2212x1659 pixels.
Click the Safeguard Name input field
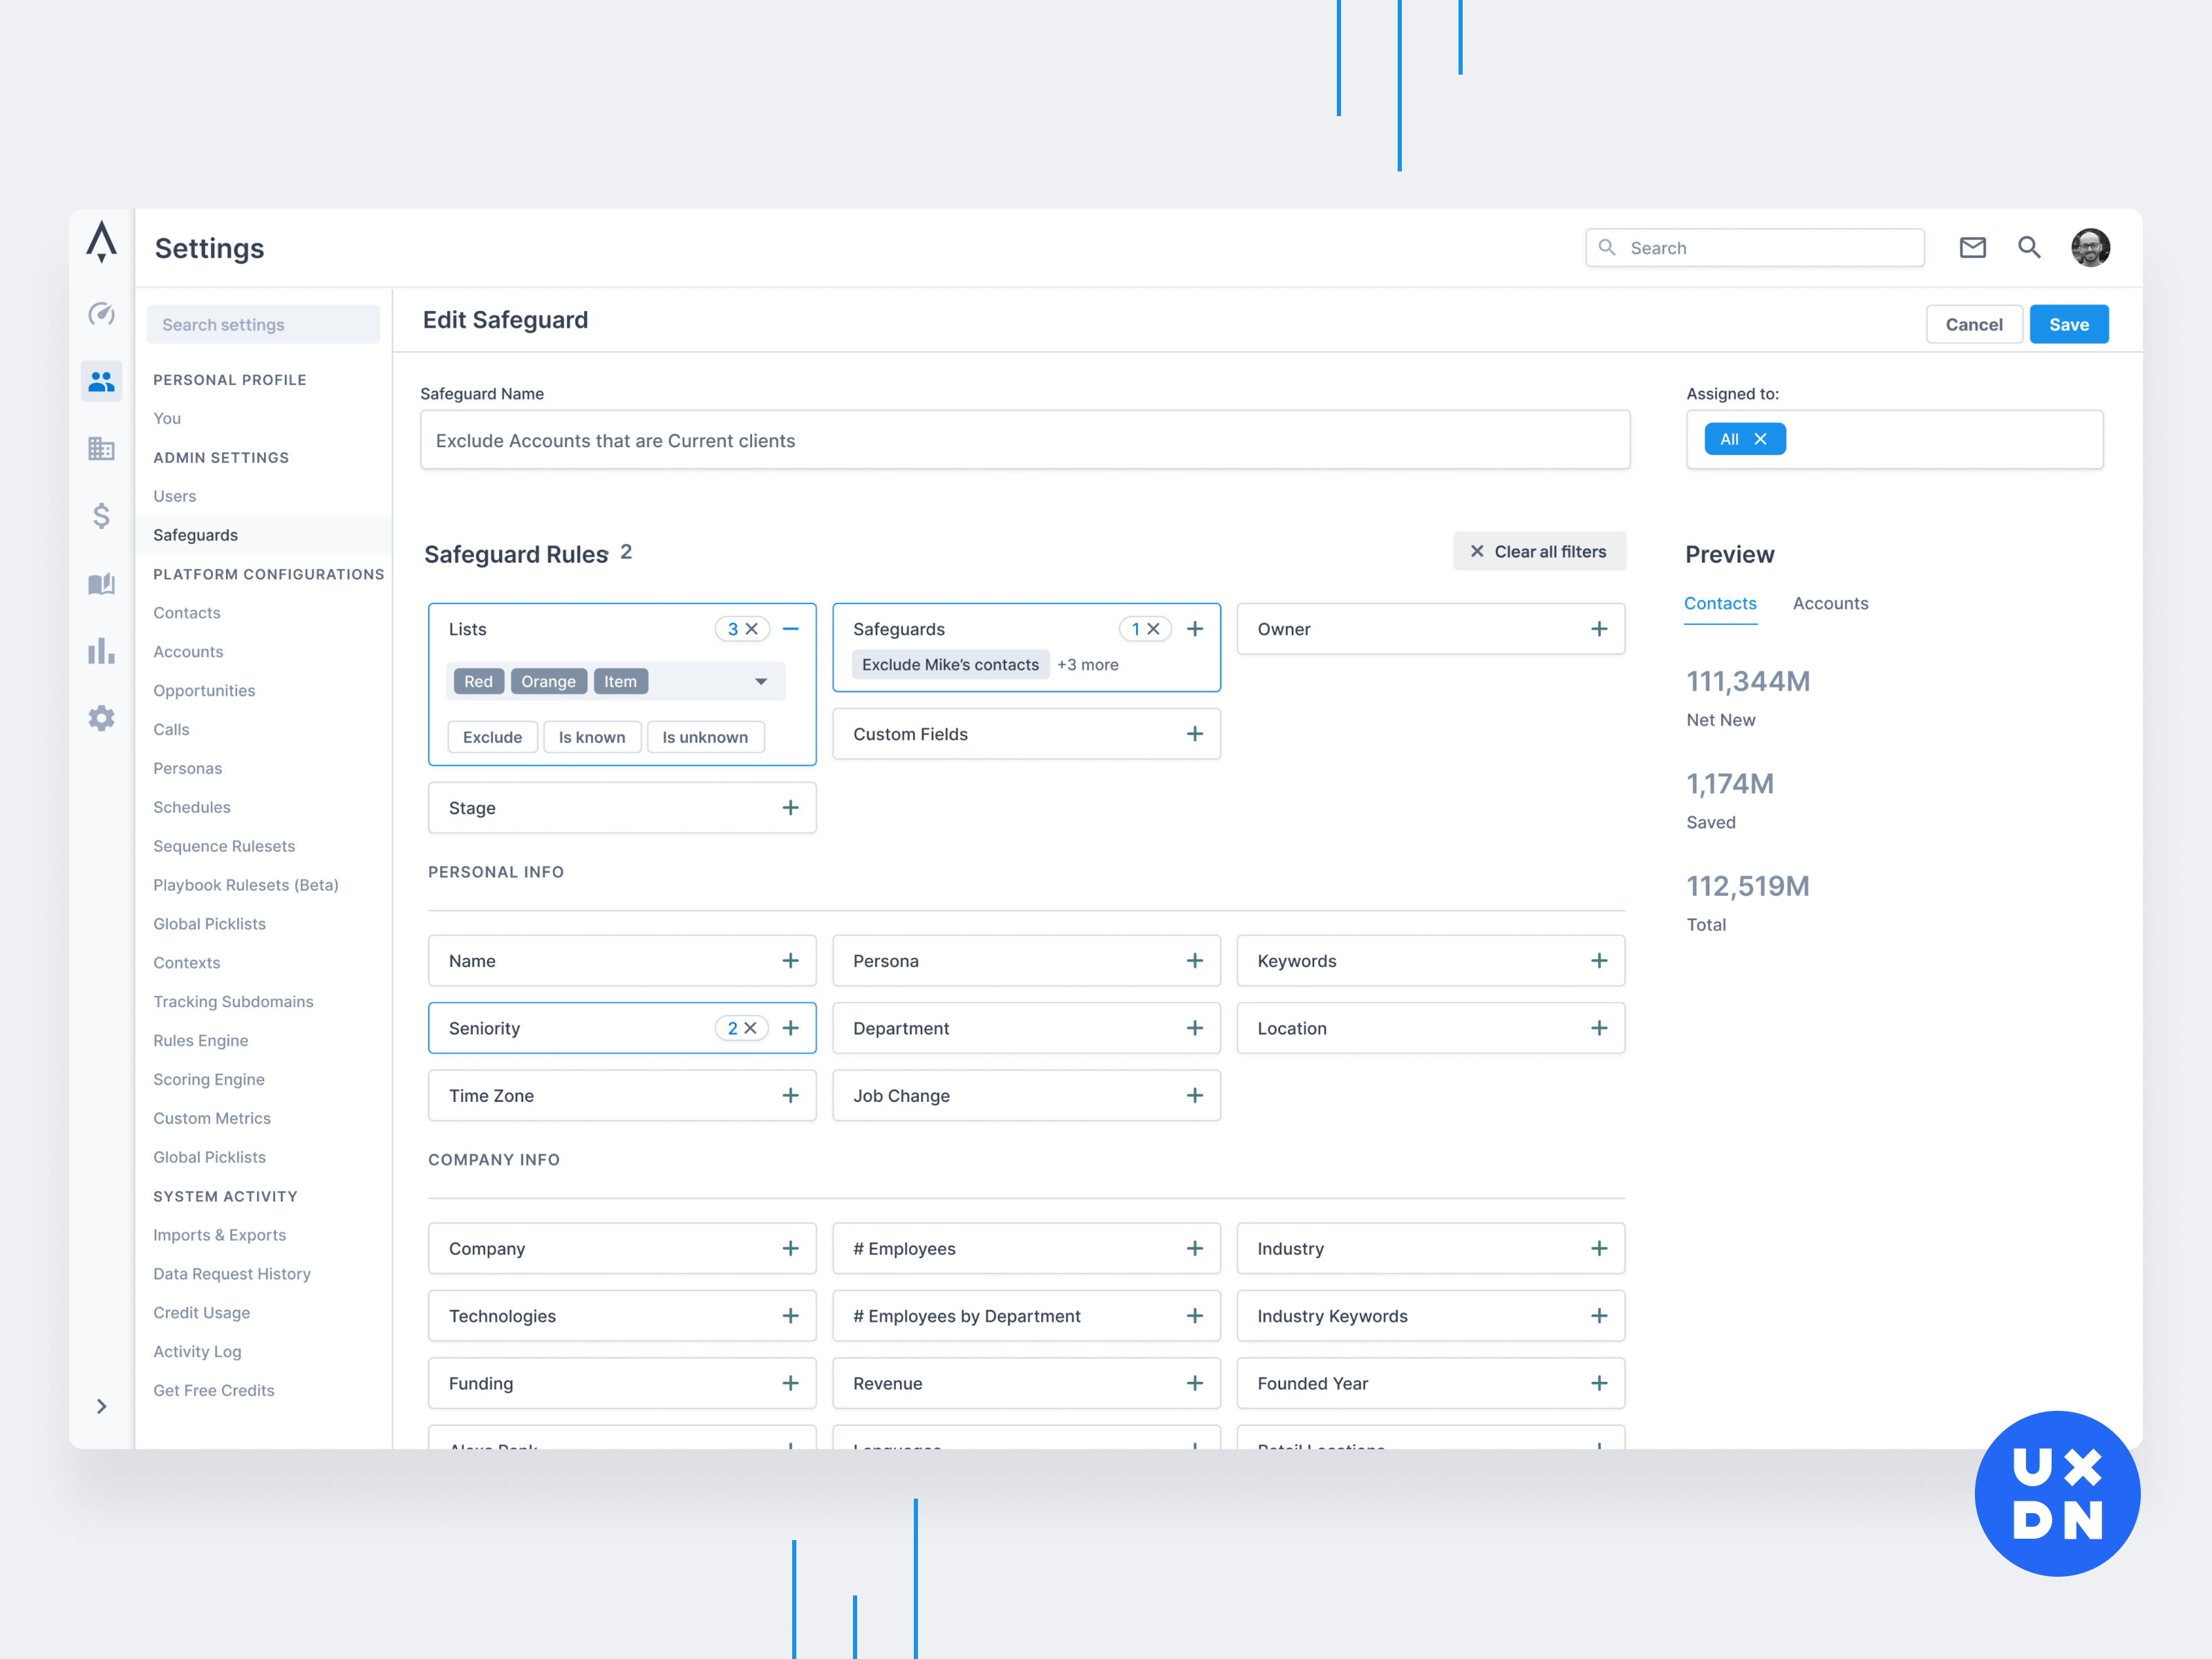[x=1024, y=440]
